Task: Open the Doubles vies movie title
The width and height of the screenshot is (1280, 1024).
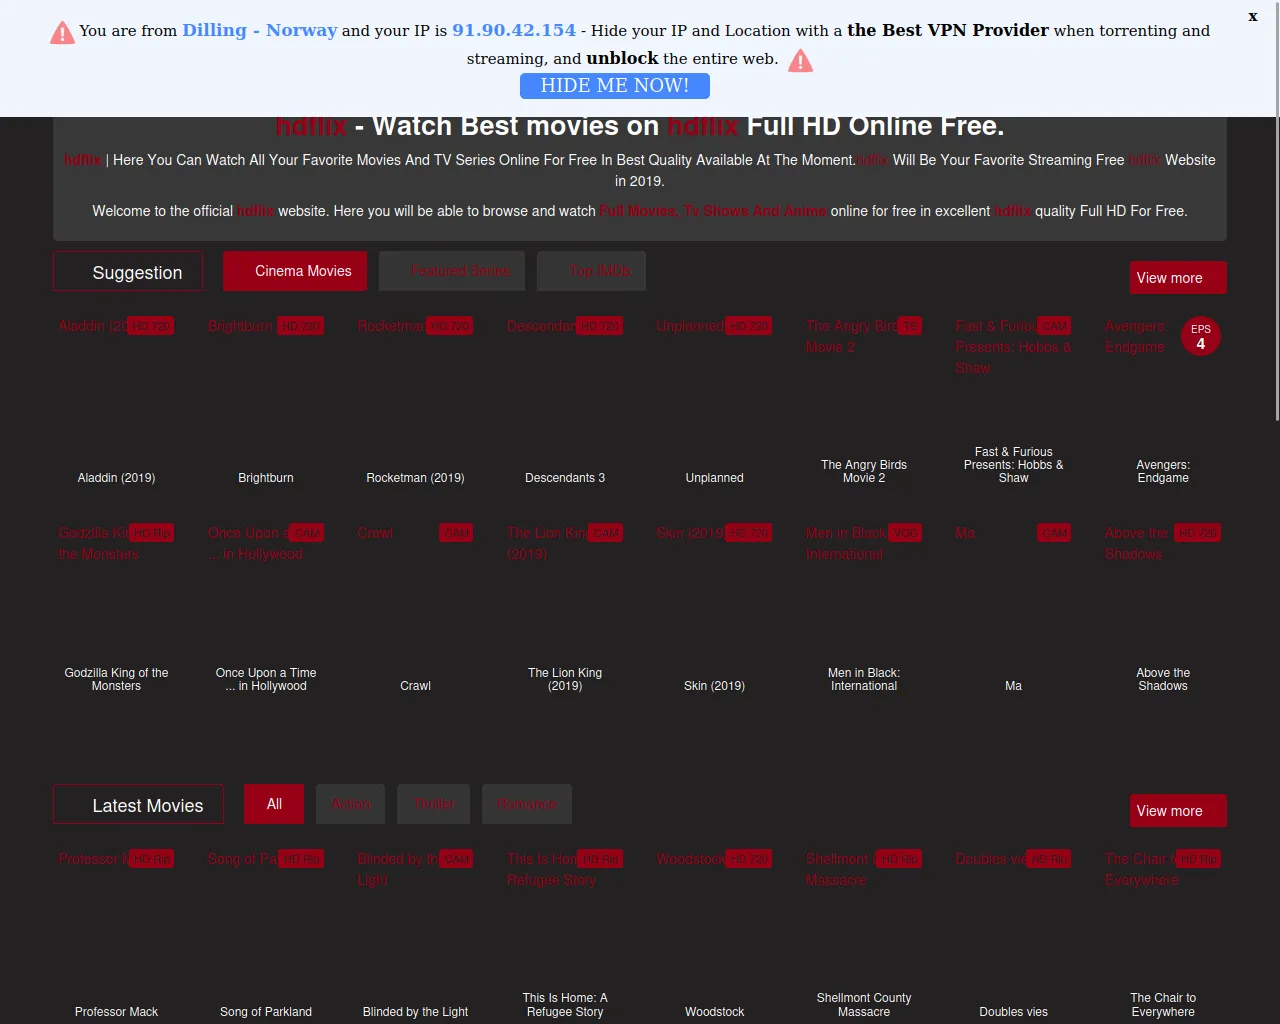Action: coord(1013,1012)
